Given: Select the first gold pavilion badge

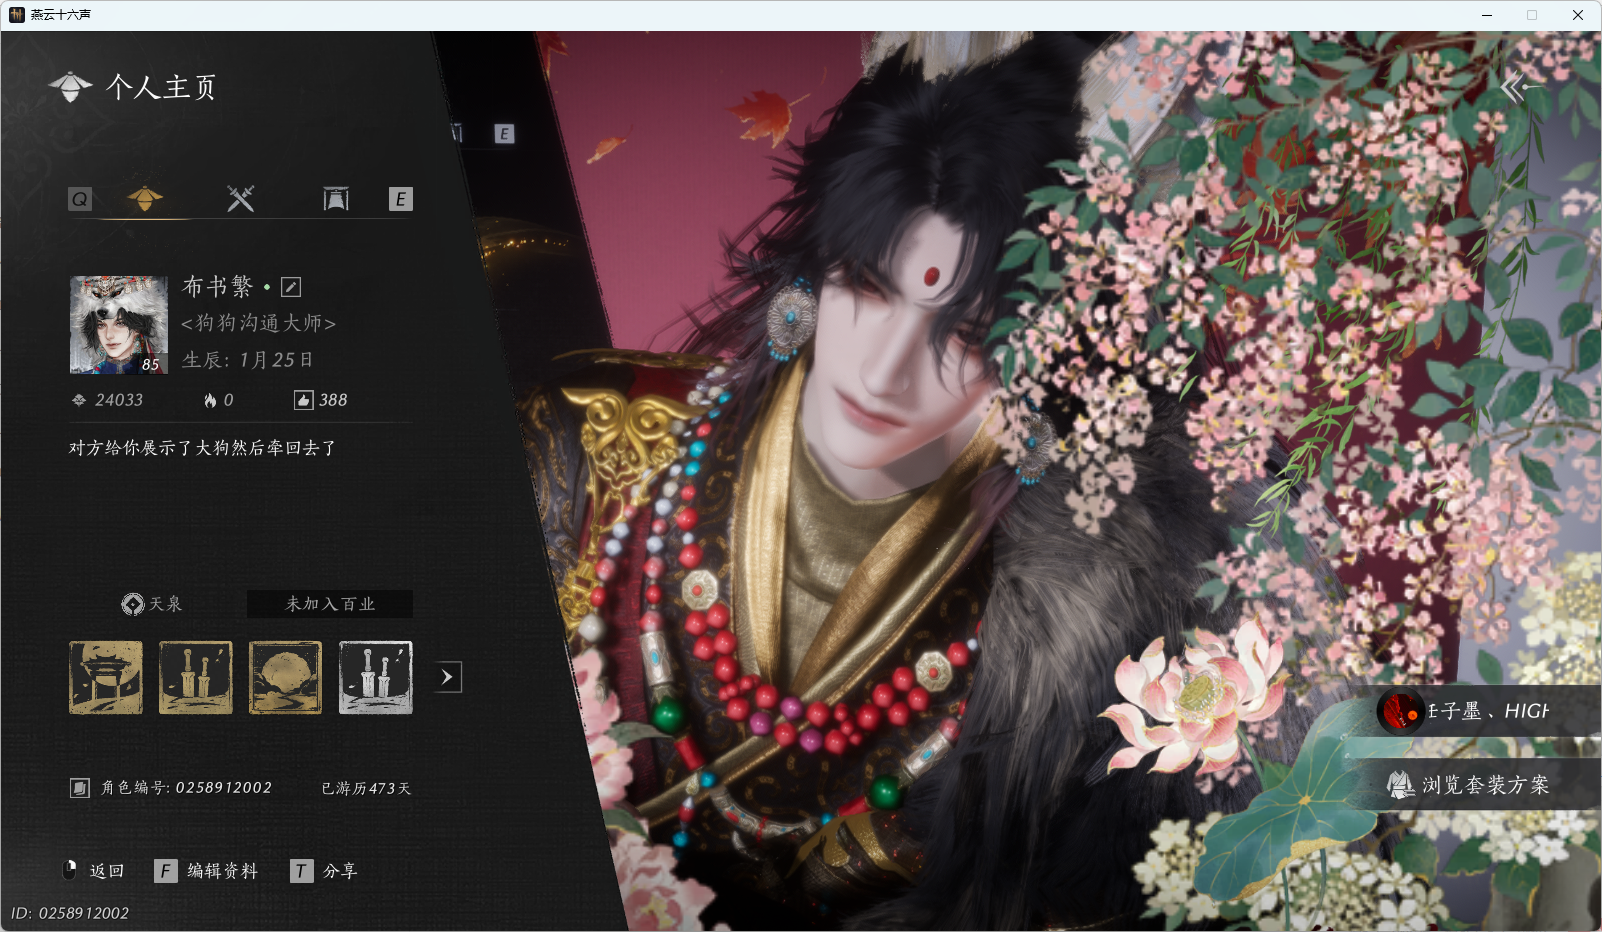Looking at the screenshot, I should coord(106,678).
